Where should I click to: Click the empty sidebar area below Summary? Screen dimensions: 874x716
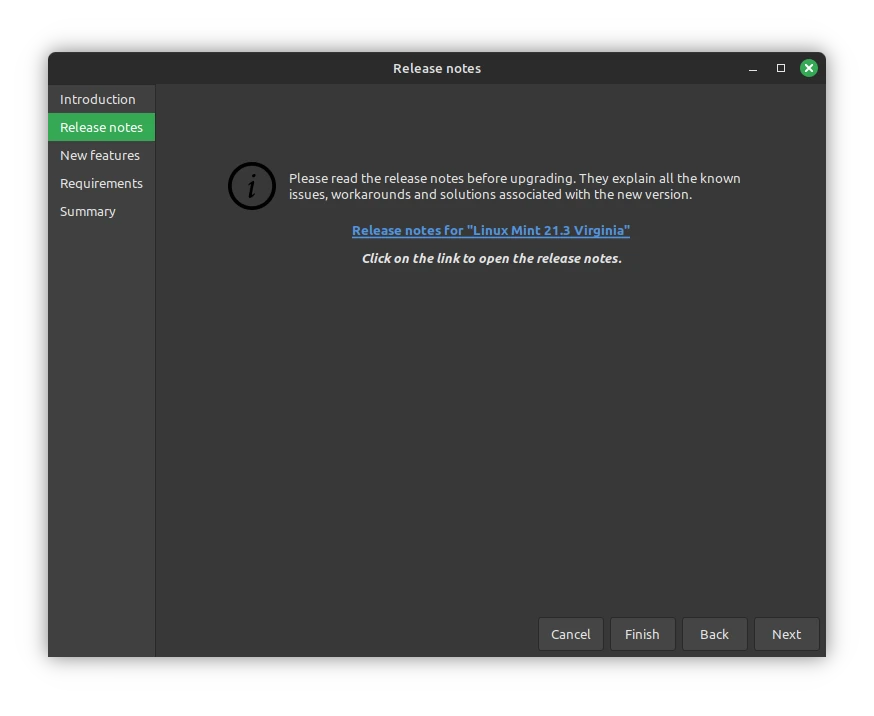pos(101,420)
